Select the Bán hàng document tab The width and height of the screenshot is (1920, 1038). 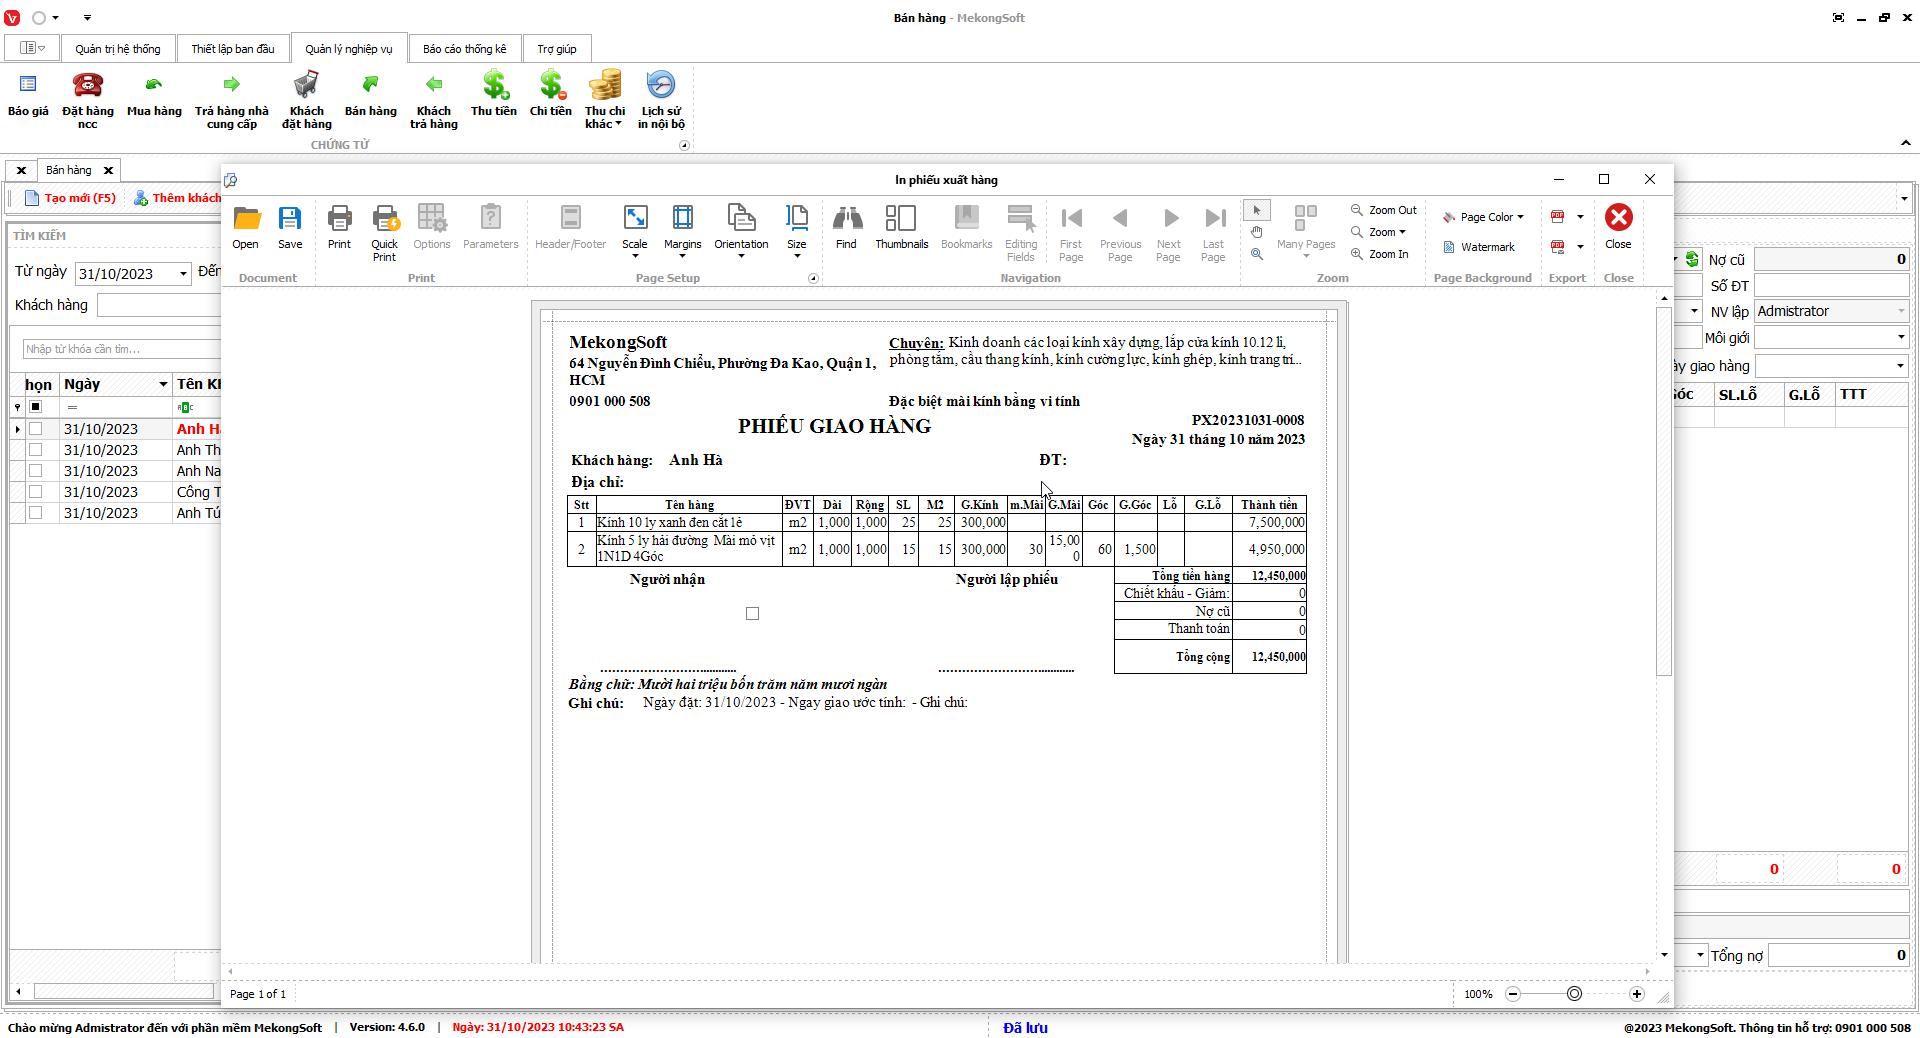coord(69,170)
